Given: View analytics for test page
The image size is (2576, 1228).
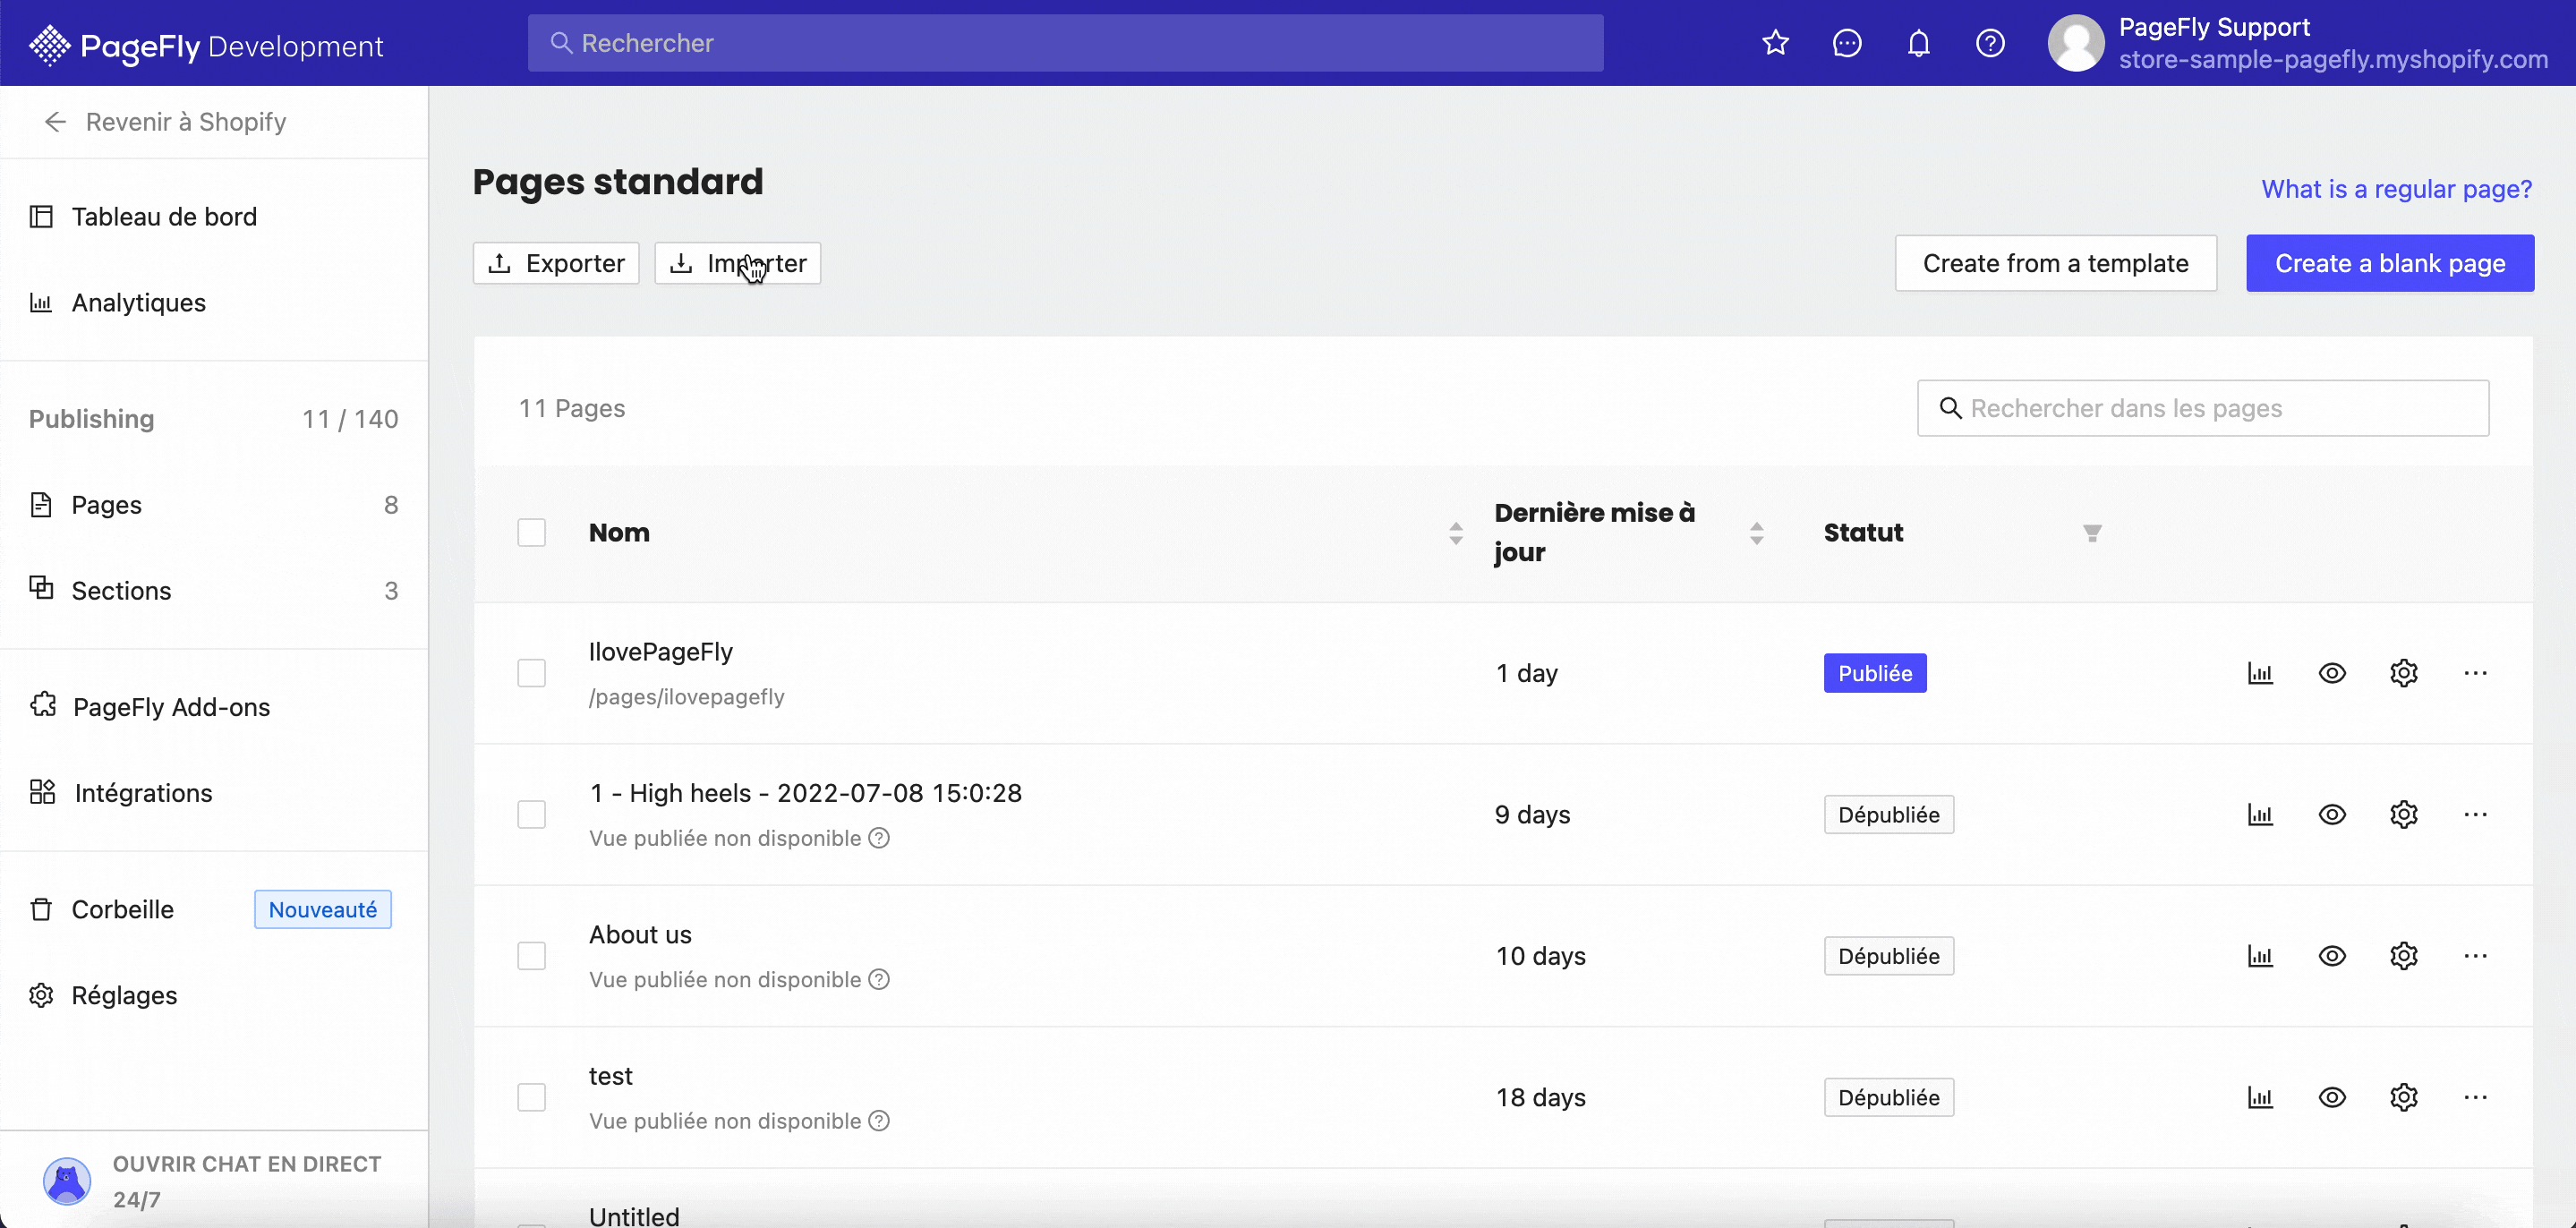Looking at the screenshot, I should tap(2260, 1098).
